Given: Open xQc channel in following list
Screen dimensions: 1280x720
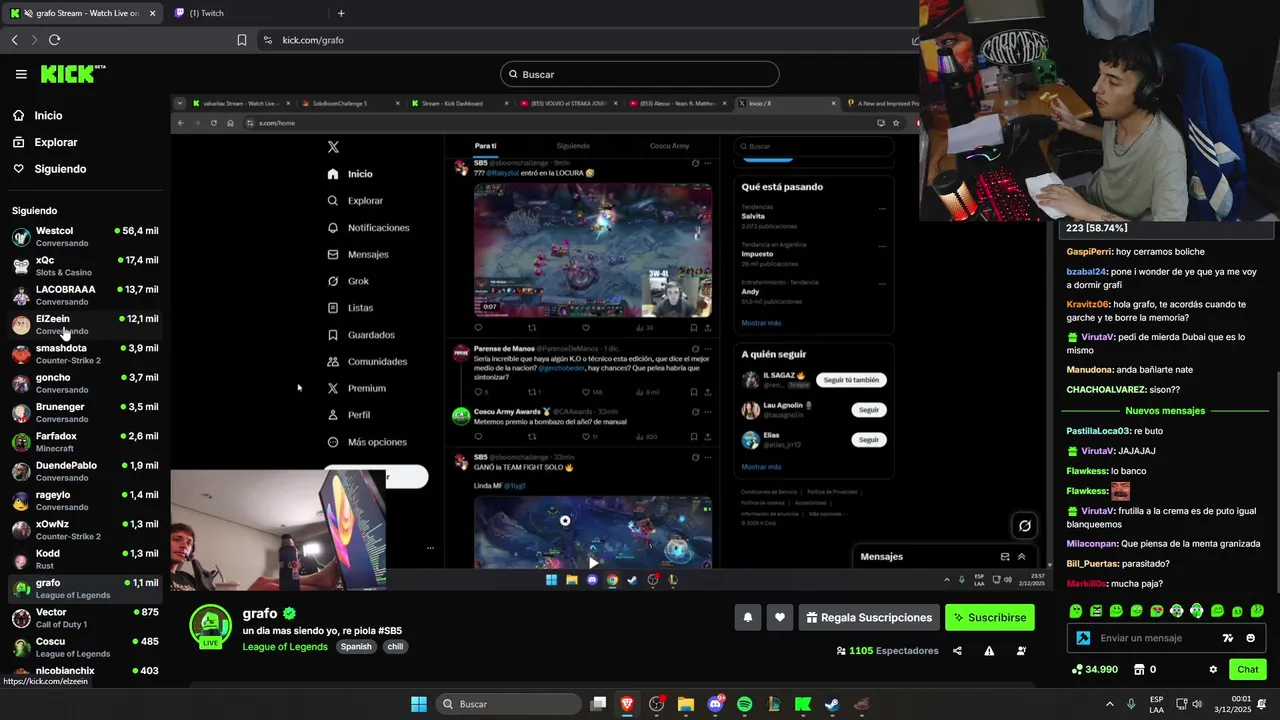Looking at the screenshot, I should [x=85, y=266].
